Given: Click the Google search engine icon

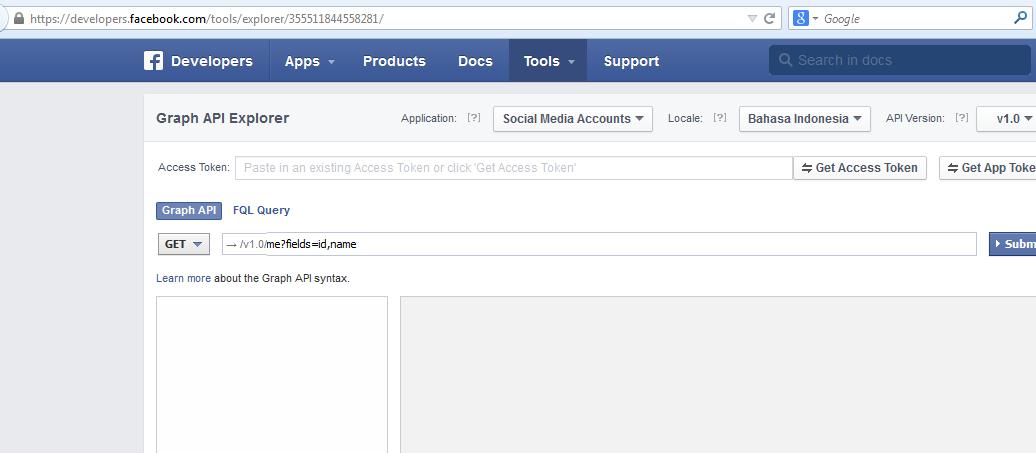Looking at the screenshot, I should pyautogui.click(x=801, y=18).
